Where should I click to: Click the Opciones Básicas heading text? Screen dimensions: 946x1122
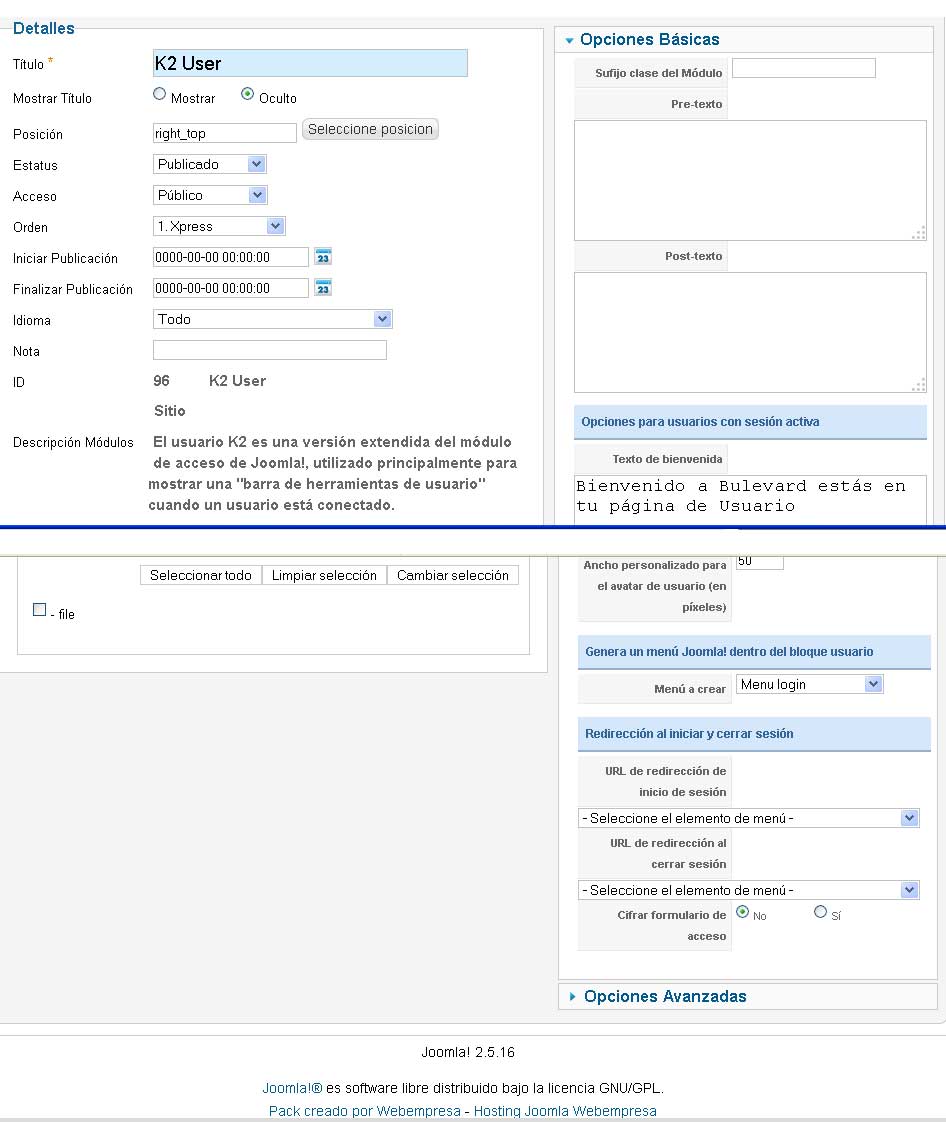pos(649,39)
